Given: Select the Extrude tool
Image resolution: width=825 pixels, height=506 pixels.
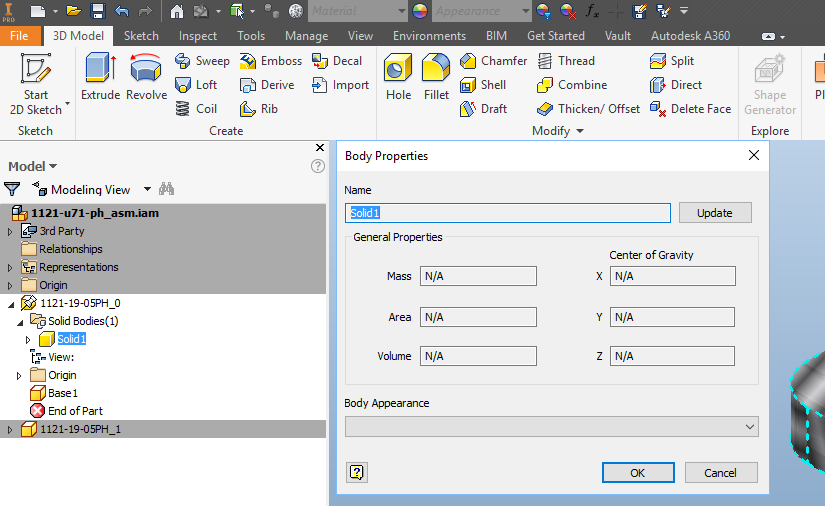Looking at the screenshot, I should point(100,77).
